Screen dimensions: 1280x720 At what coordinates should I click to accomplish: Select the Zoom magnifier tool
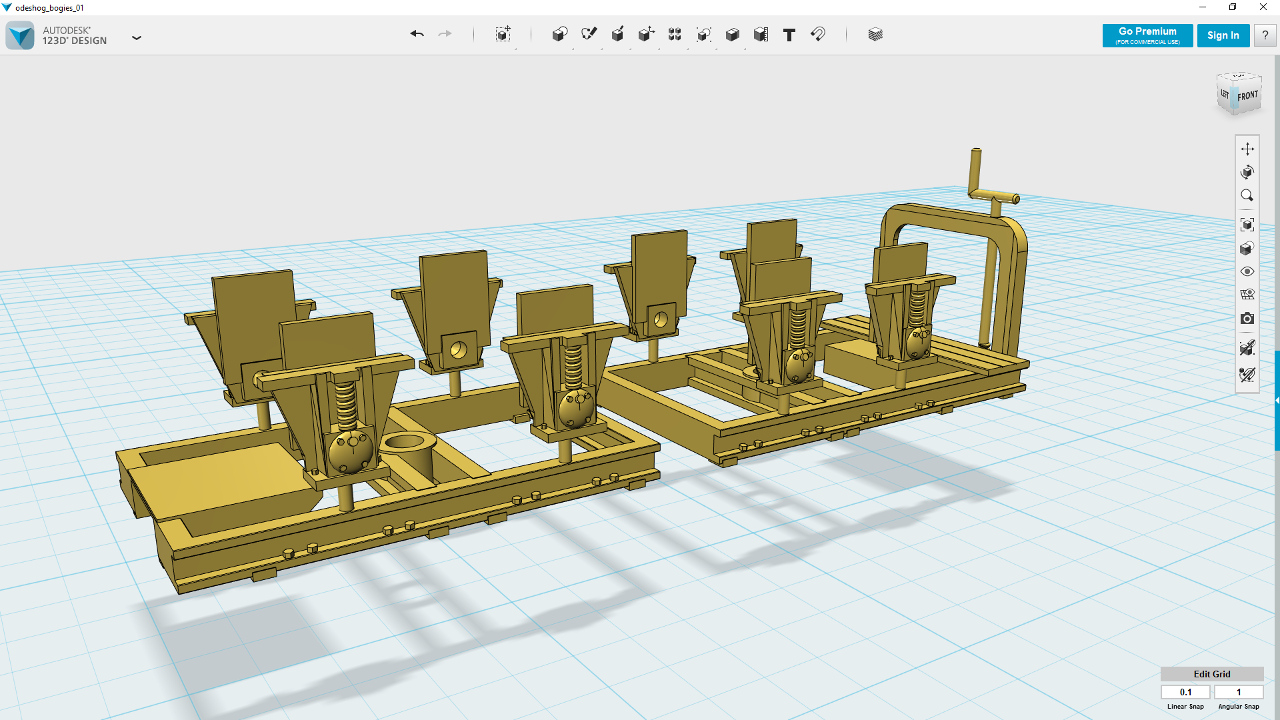[x=1247, y=196]
